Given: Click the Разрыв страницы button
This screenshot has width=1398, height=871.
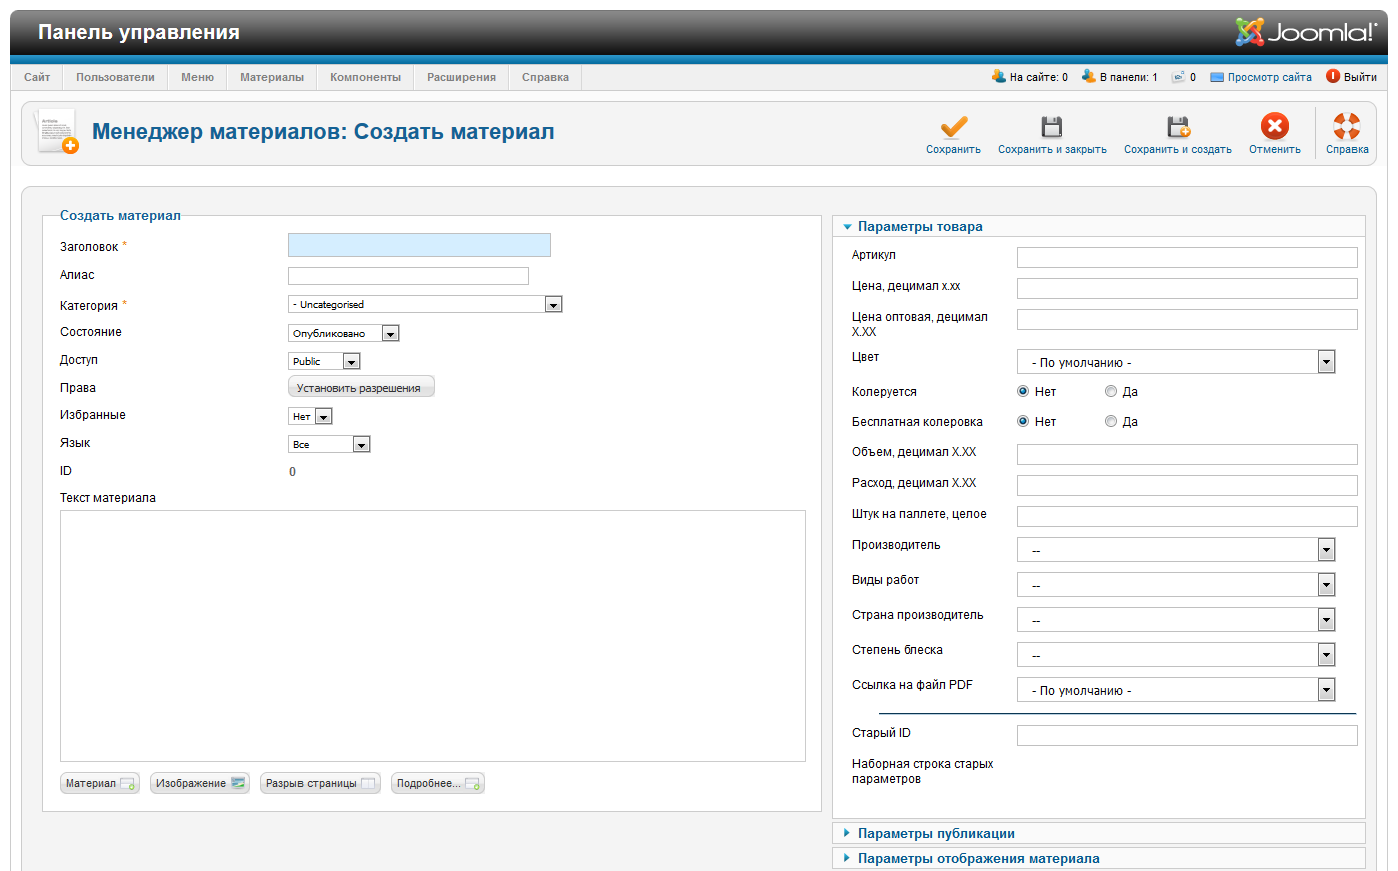Looking at the screenshot, I should click(x=320, y=783).
